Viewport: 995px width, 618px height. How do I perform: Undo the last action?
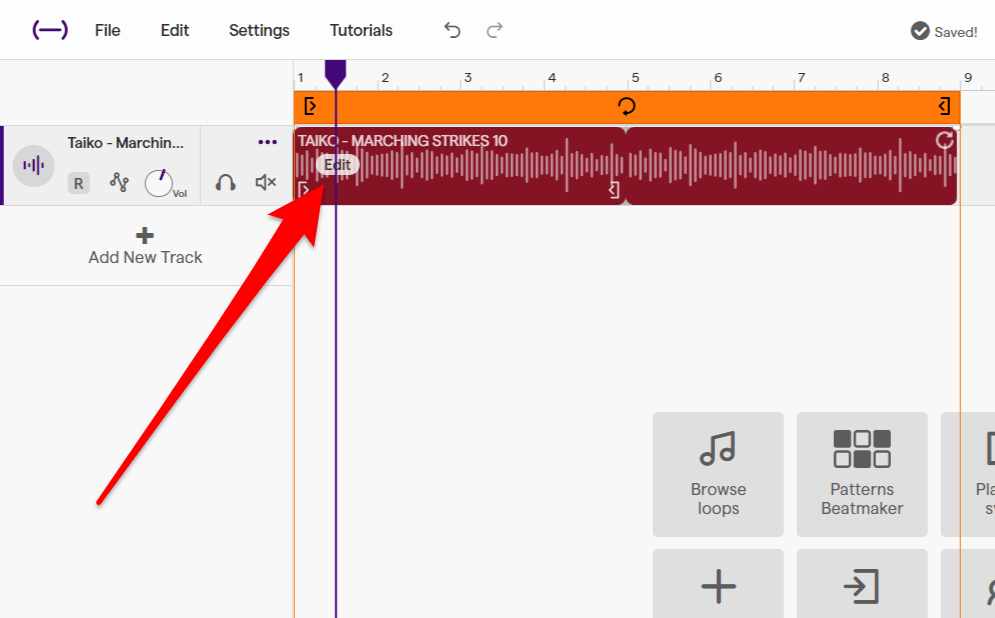pos(452,30)
